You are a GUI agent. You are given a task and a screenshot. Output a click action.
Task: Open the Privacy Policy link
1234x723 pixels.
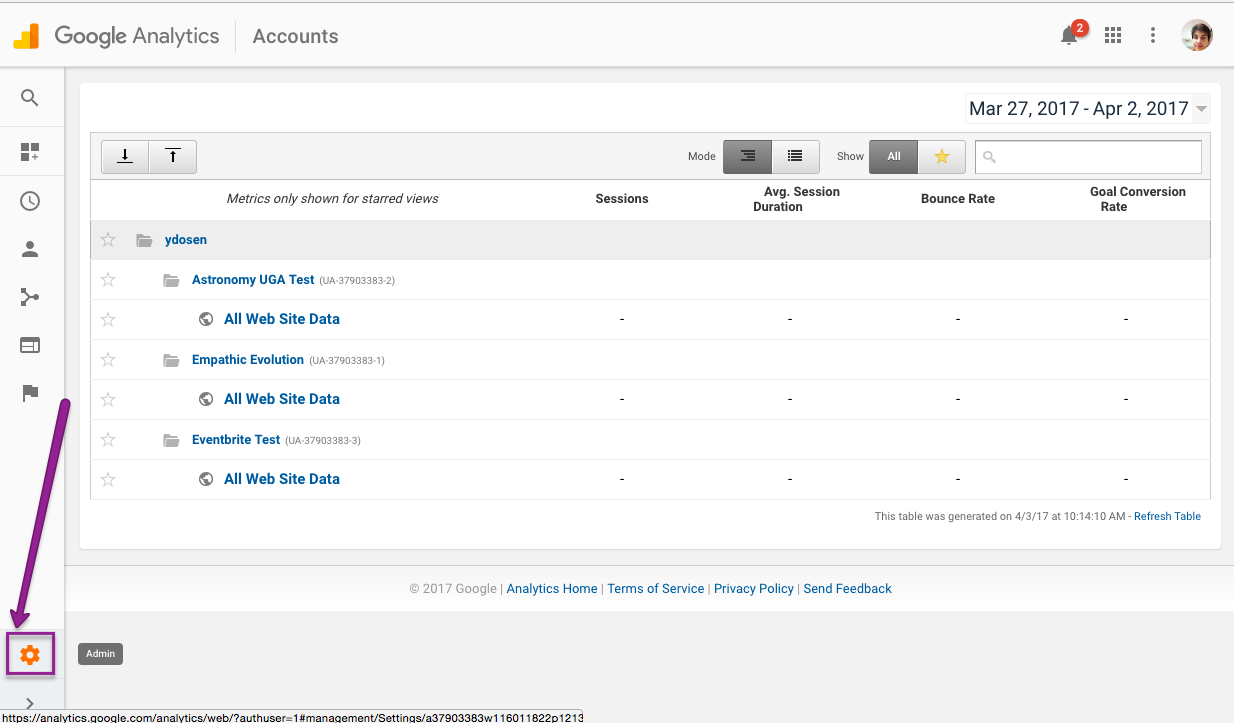click(x=754, y=589)
